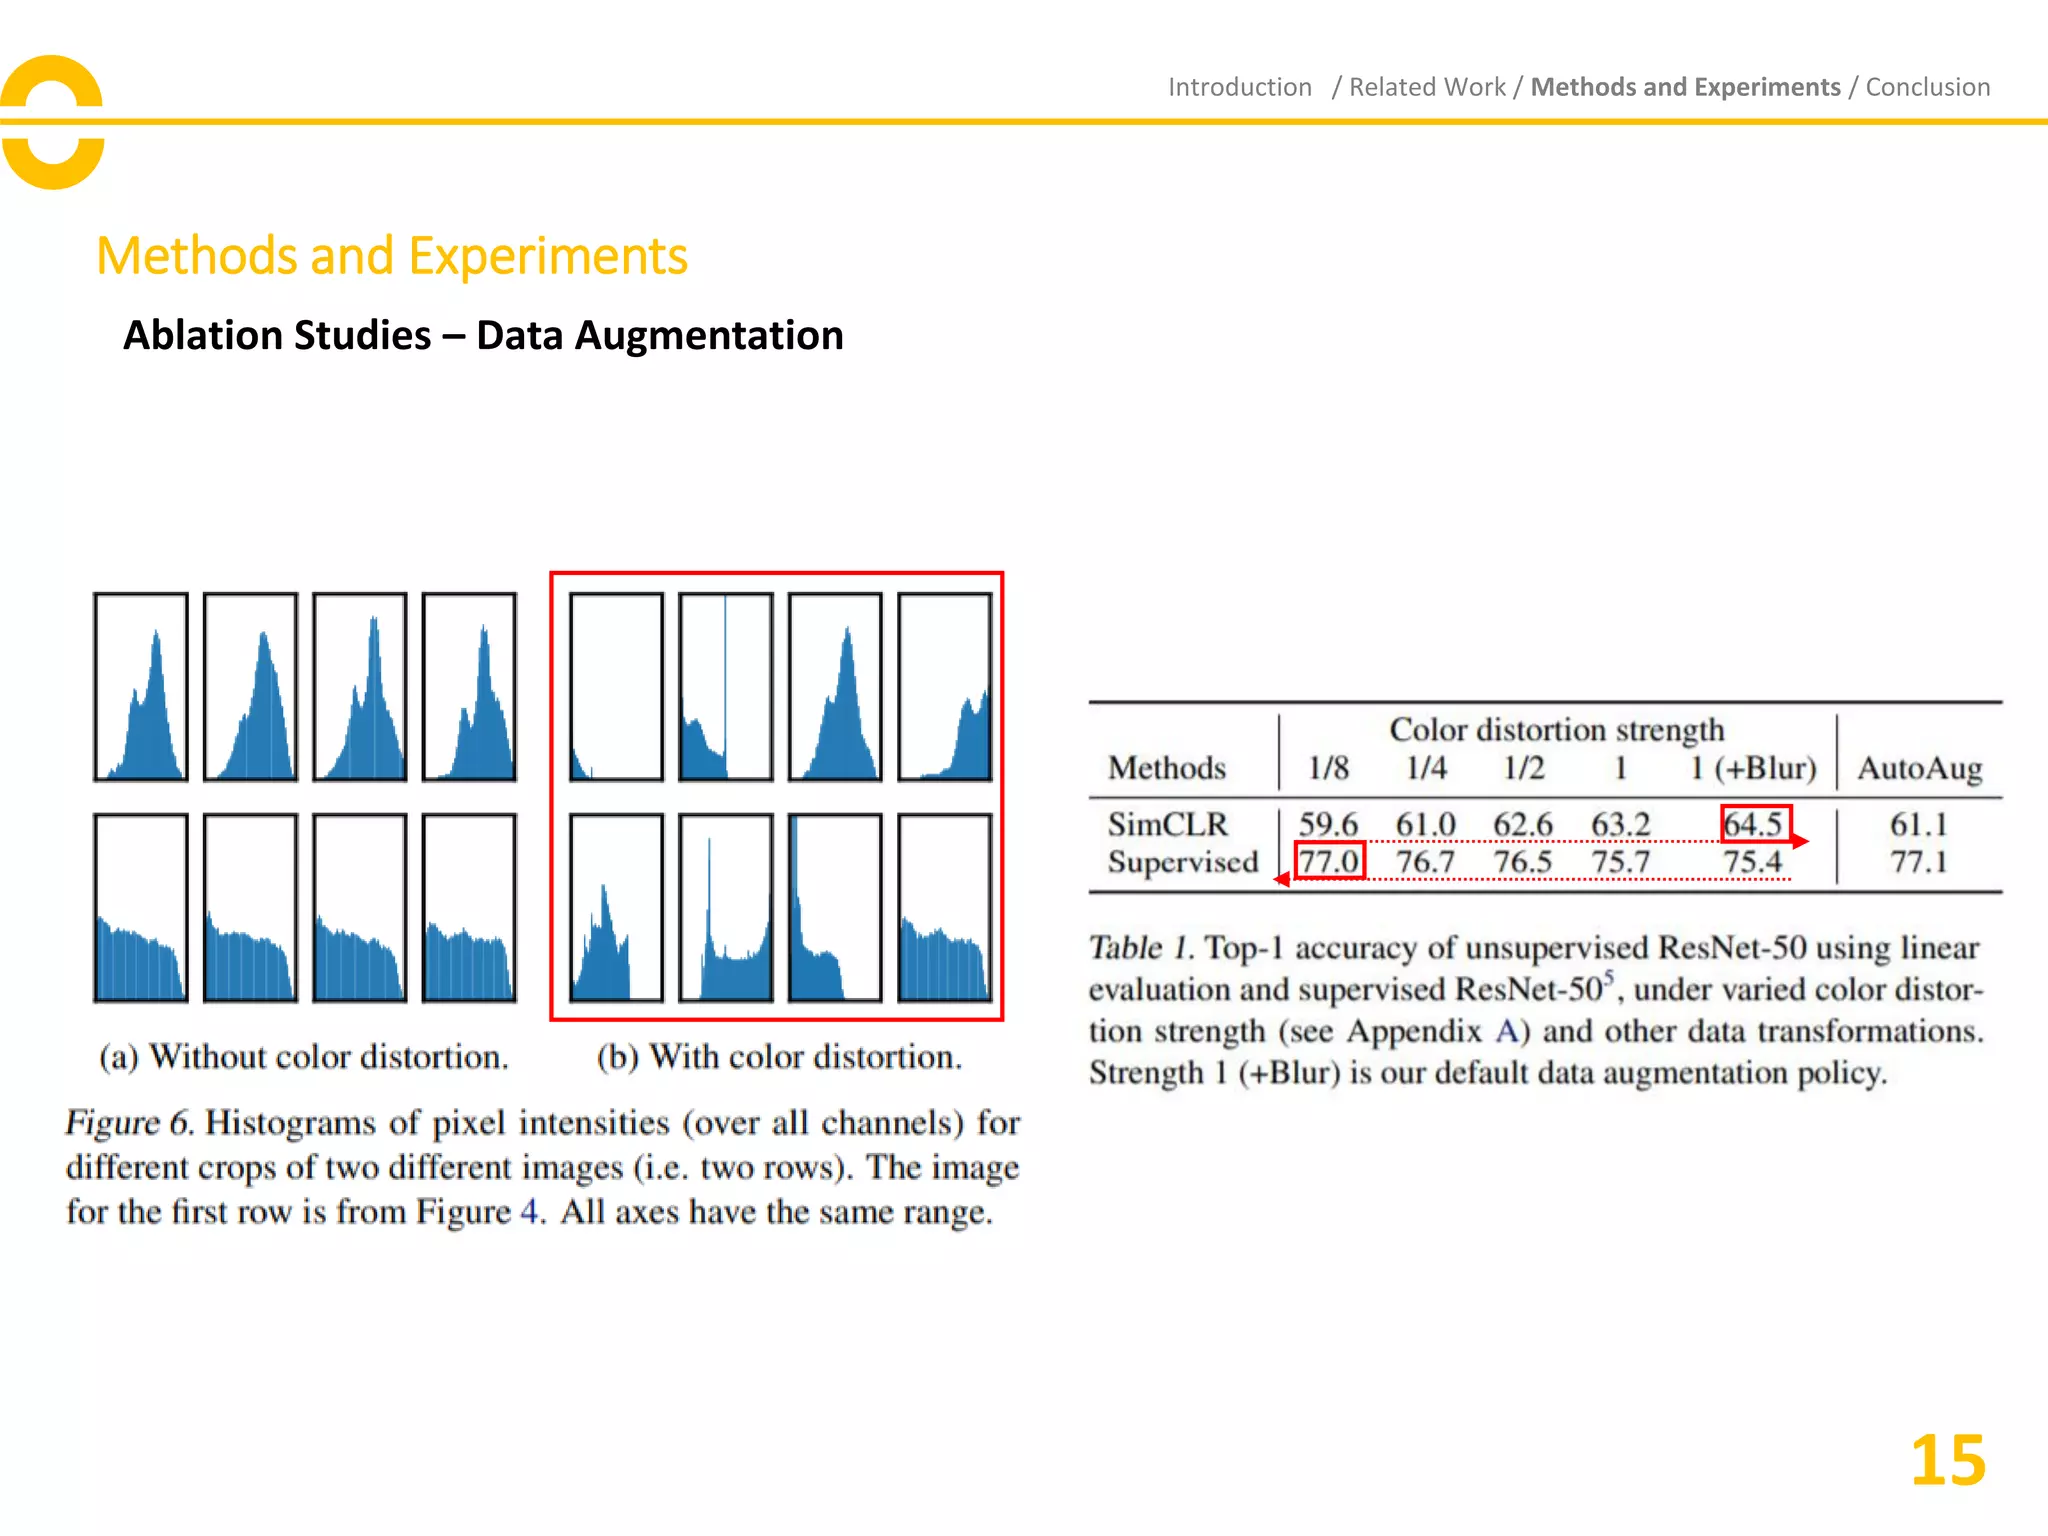Click the bold Methods and Experiments breadcrumb
The image size is (2048, 1536).
pos(1685,87)
